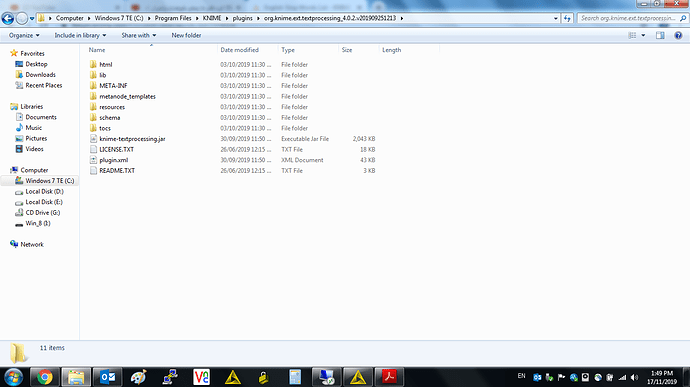Select Computer in the address breadcrumb
This screenshot has height=387, width=690.
point(70,18)
